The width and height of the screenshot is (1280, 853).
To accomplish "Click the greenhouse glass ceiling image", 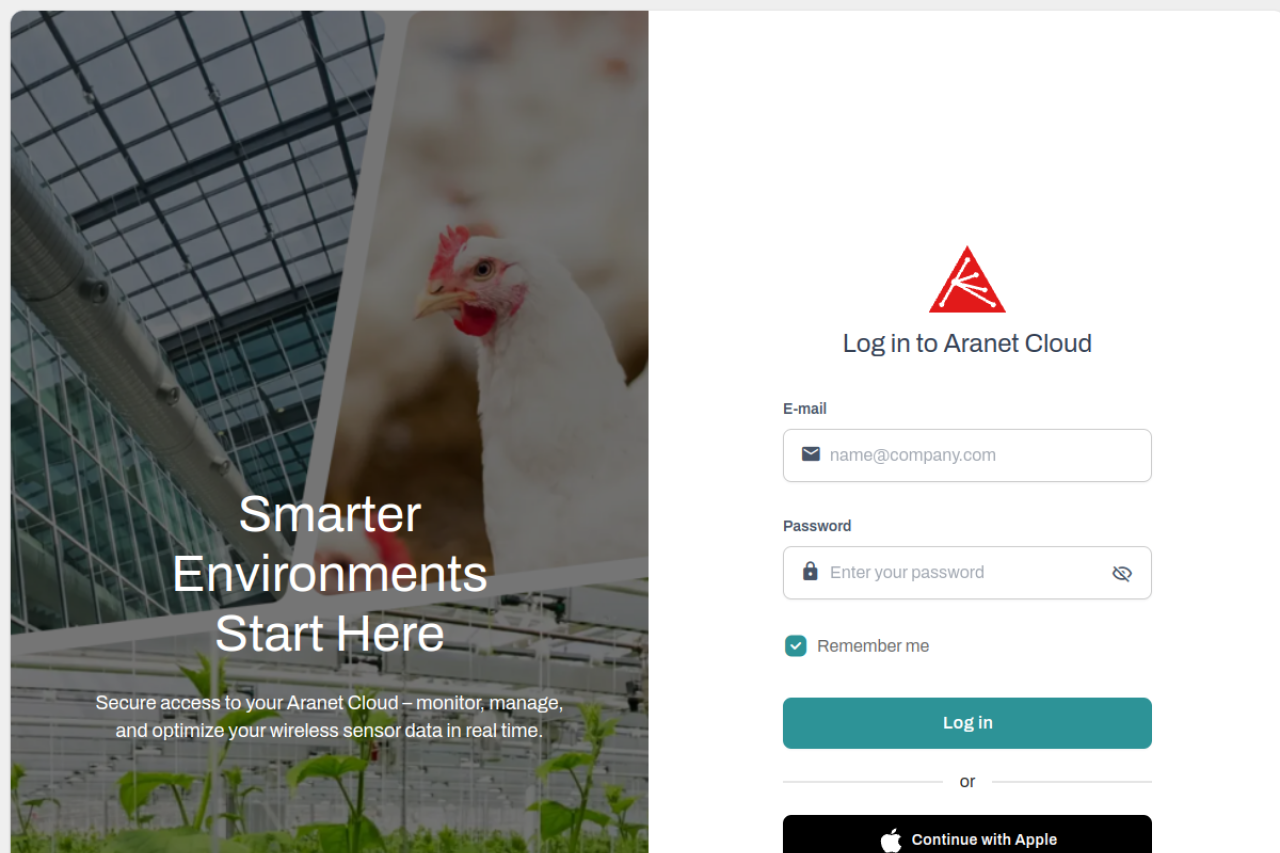I will click(190, 150).
